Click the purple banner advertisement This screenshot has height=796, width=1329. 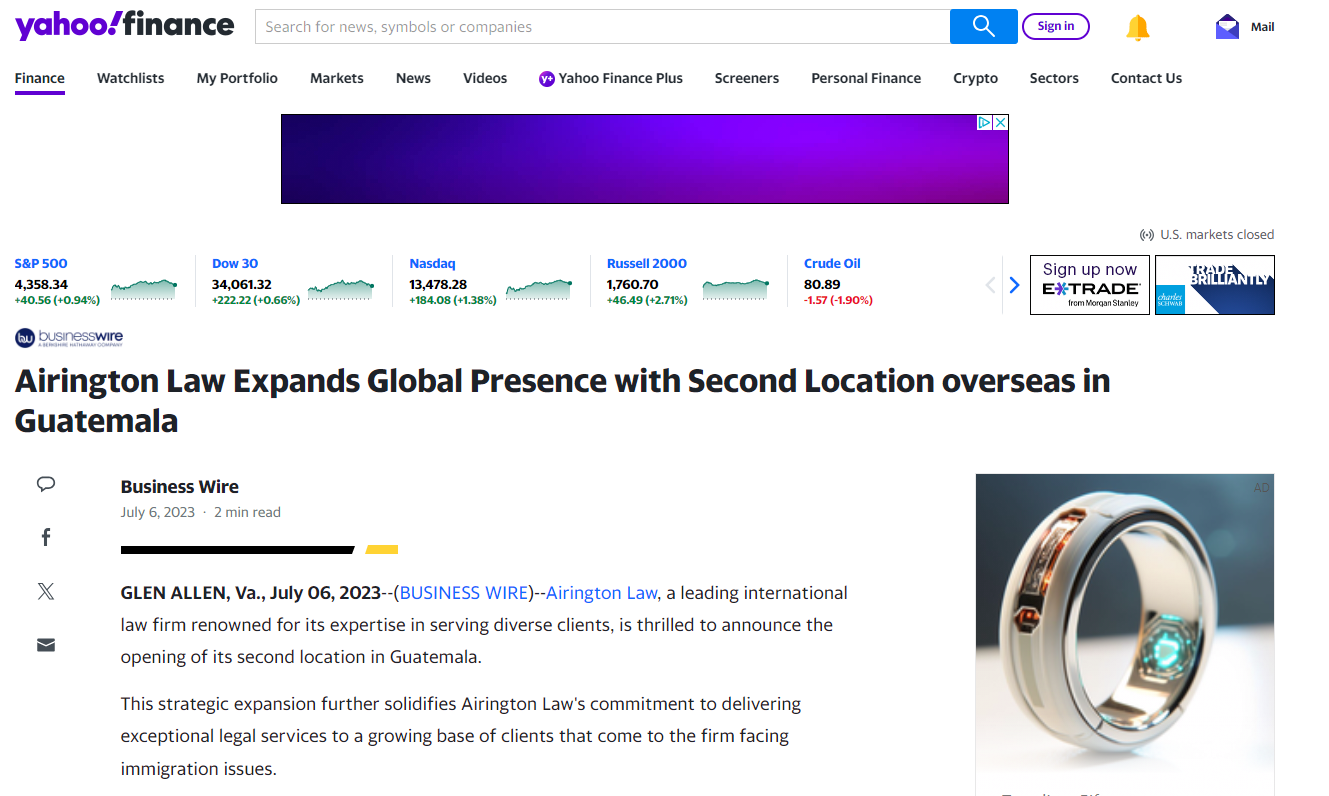coord(645,159)
